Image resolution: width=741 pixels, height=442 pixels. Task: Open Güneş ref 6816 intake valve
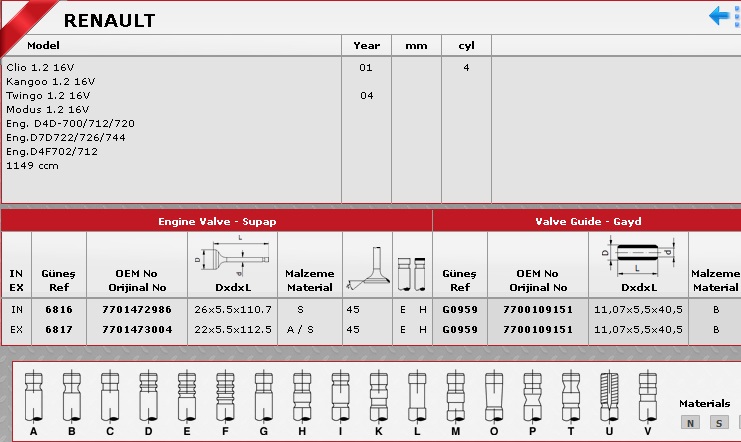[x=59, y=310]
